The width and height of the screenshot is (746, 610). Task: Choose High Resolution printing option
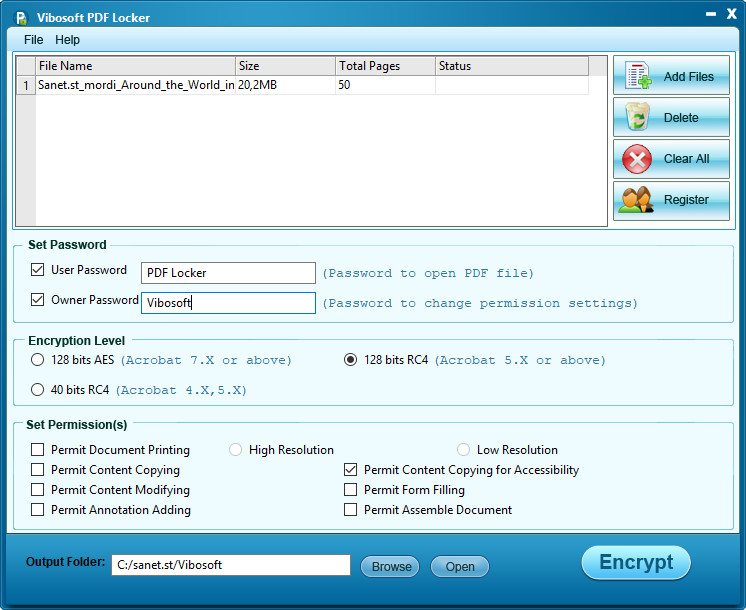pos(236,450)
